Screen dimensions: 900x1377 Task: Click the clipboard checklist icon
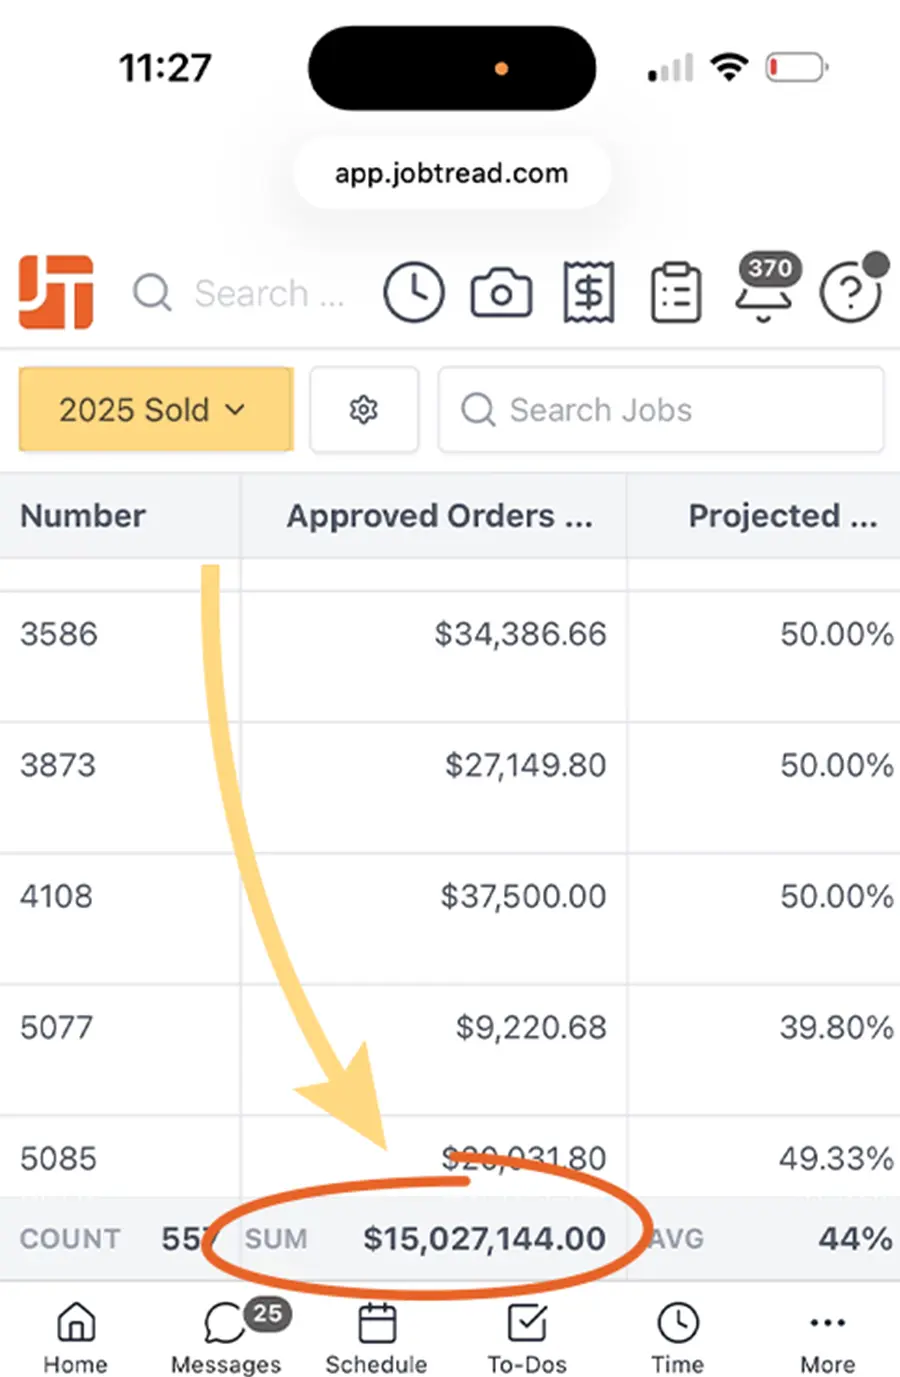(676, 293)
